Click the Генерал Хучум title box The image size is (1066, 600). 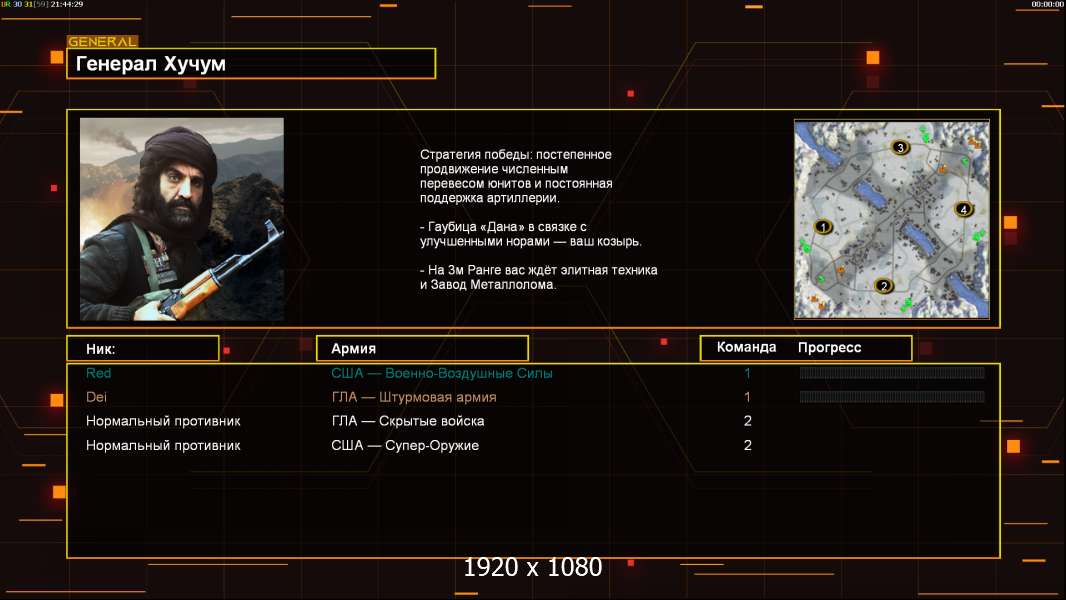(x=251, y=63)
